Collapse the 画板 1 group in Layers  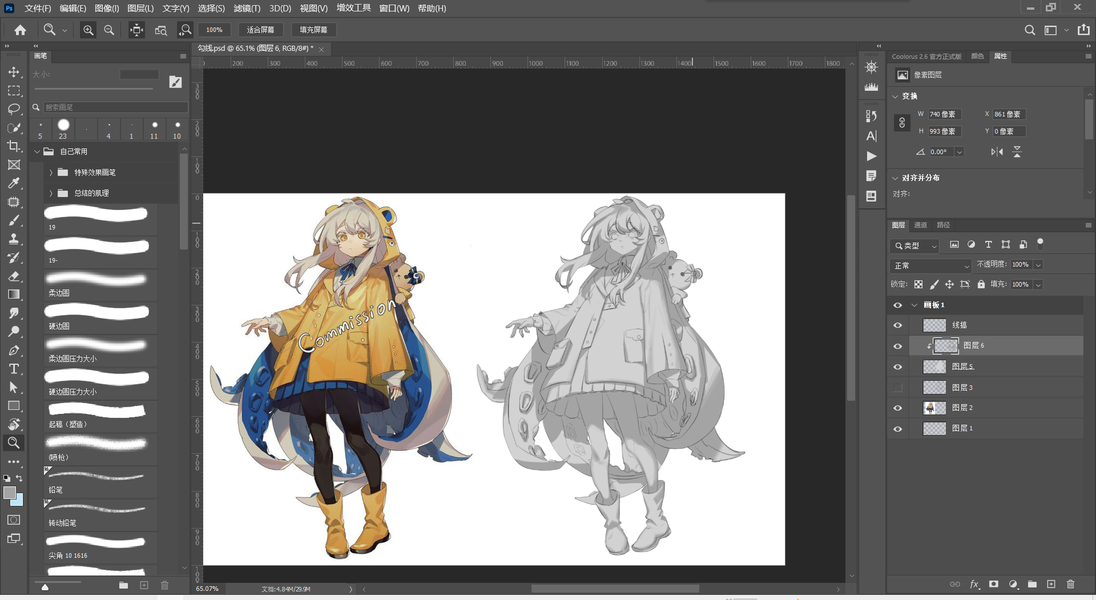[914, 305]
